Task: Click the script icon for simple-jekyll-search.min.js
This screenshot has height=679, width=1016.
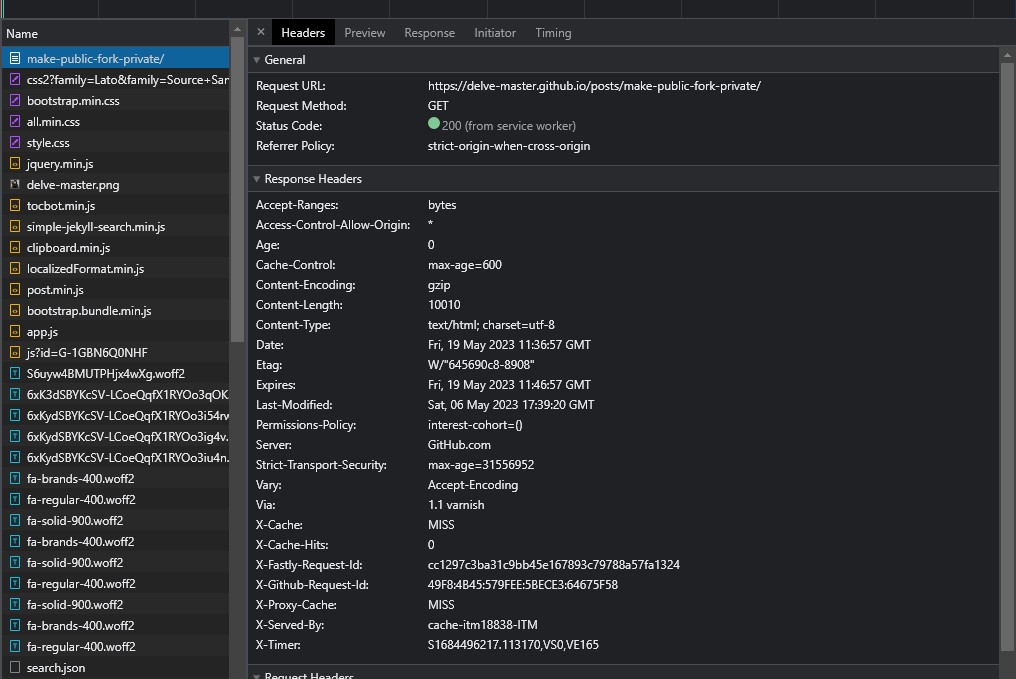Action: 15,227
